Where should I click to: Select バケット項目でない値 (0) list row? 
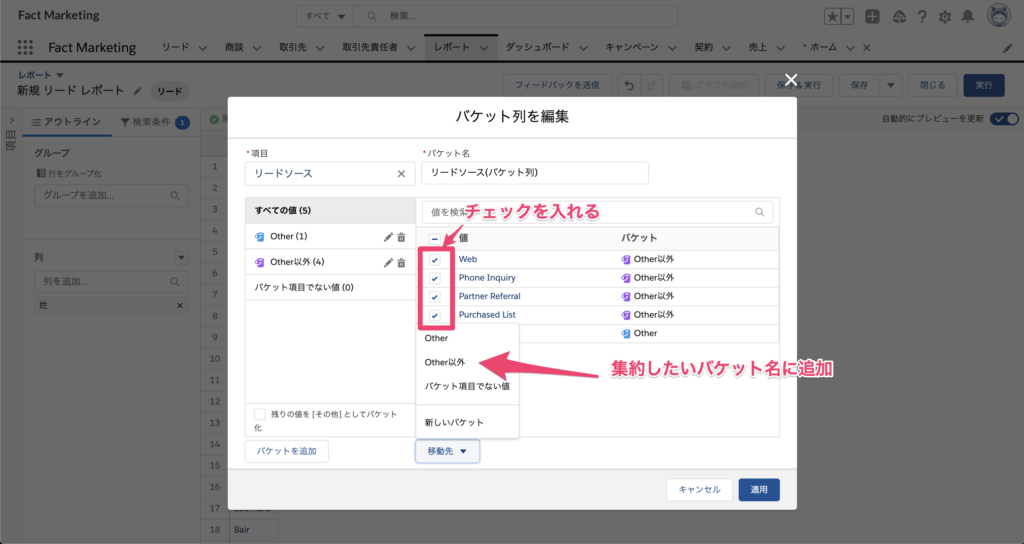[x=330, y=287]
